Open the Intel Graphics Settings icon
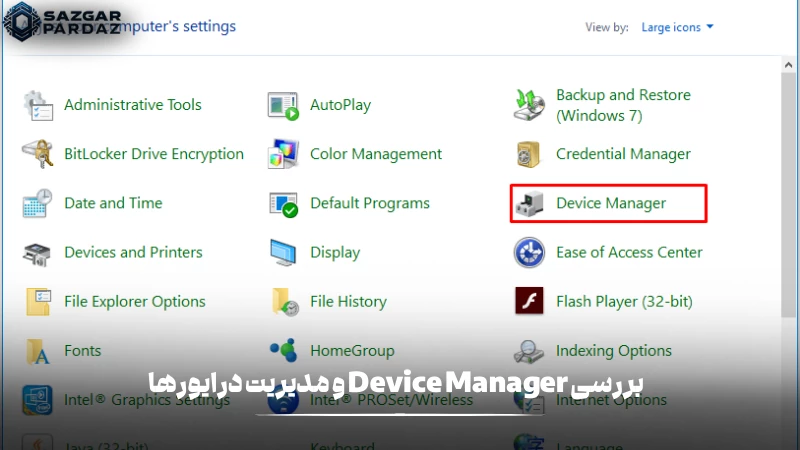This screenshot has height=450, width=800. point(37,400)
